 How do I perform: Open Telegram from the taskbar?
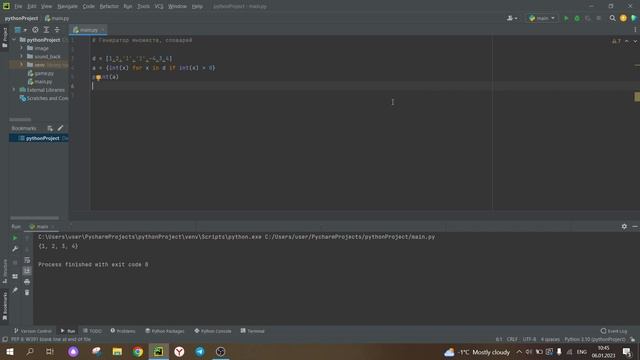[x=200, y=352]
